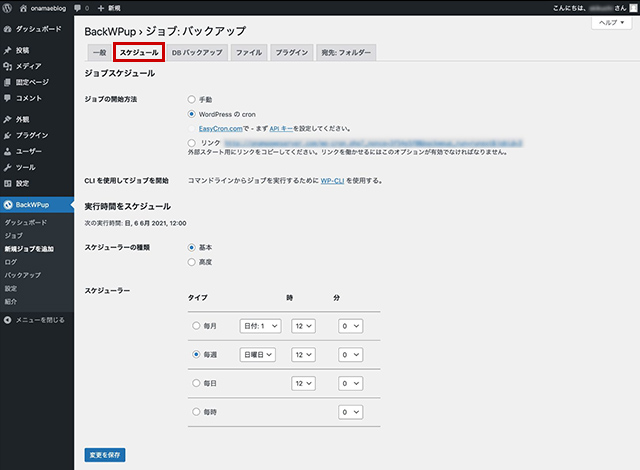
Task: Select 毎時 schedule radio button
Action: tap(196, 412)
